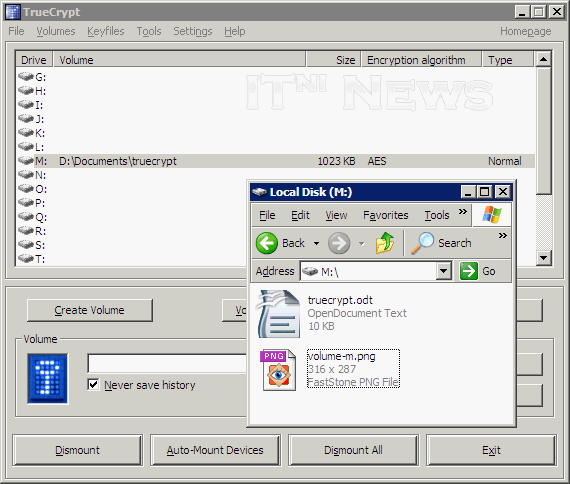Click green Back arrow in Explorer
The image size is (570, 484).
[x=267, y=243]
